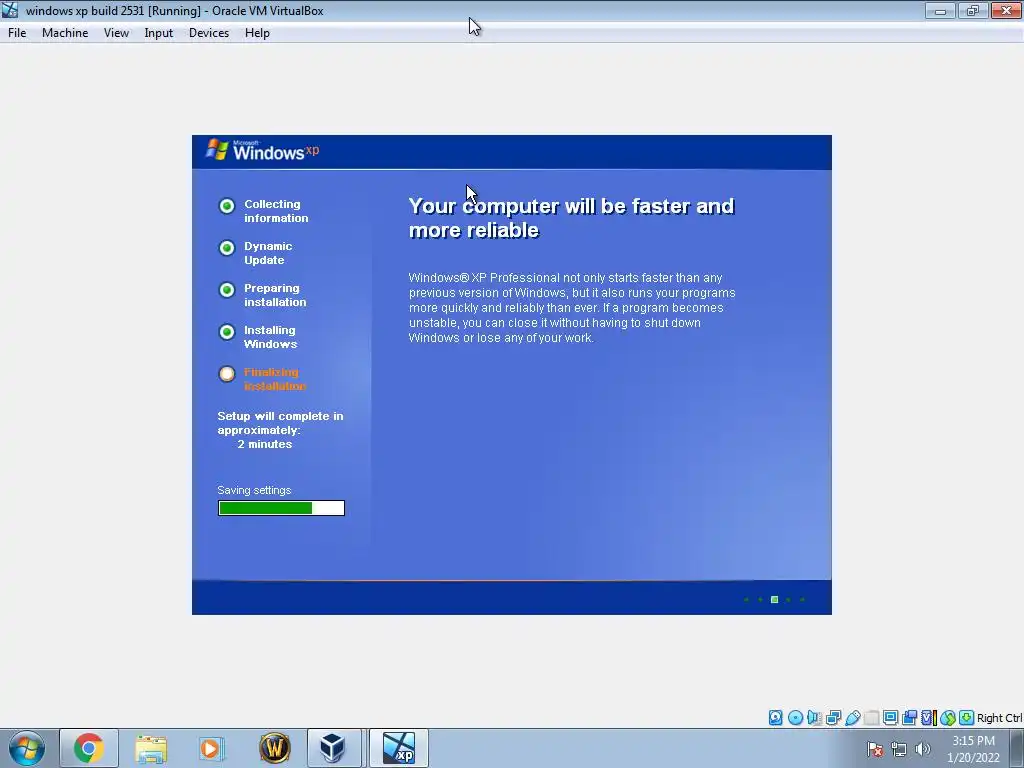Close the VirtualBox VM window
This screenshot has height=768, width=1024.
(x=1006, y=10)
